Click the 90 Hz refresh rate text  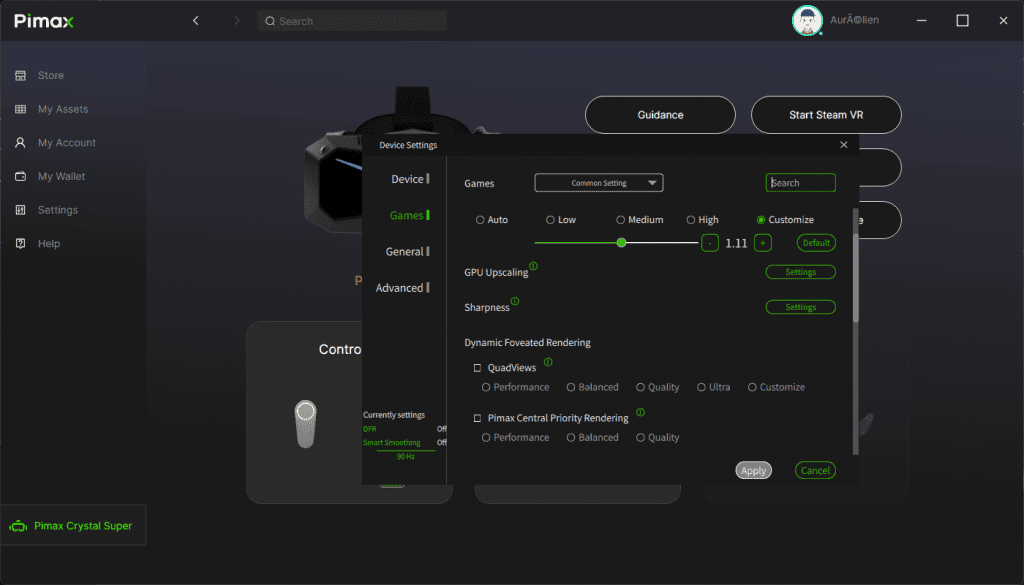coord(406,456)
